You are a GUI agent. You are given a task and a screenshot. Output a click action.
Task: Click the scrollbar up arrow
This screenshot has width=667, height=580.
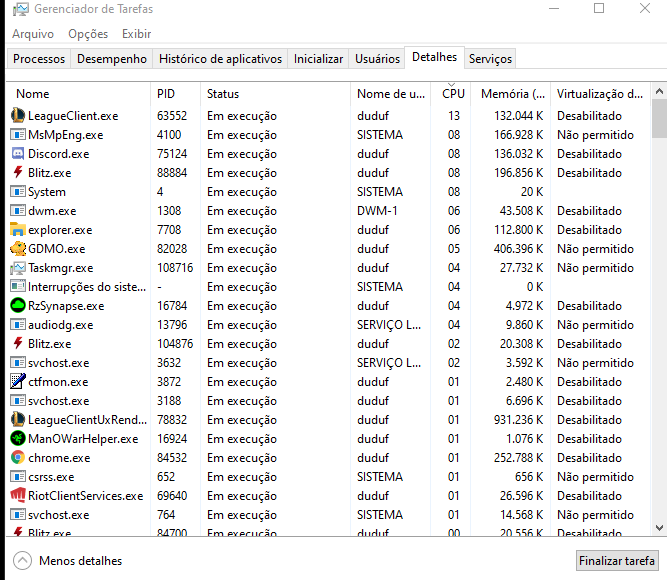[x=659, y=91]
